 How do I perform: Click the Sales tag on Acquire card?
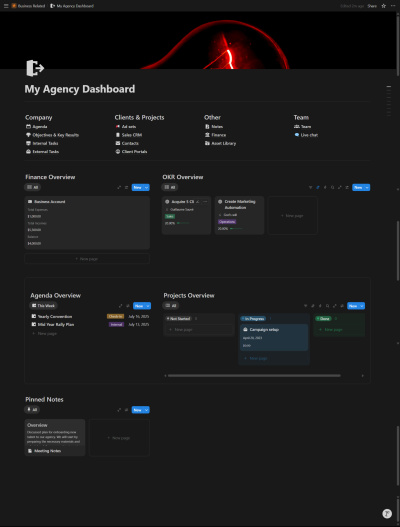170,216
